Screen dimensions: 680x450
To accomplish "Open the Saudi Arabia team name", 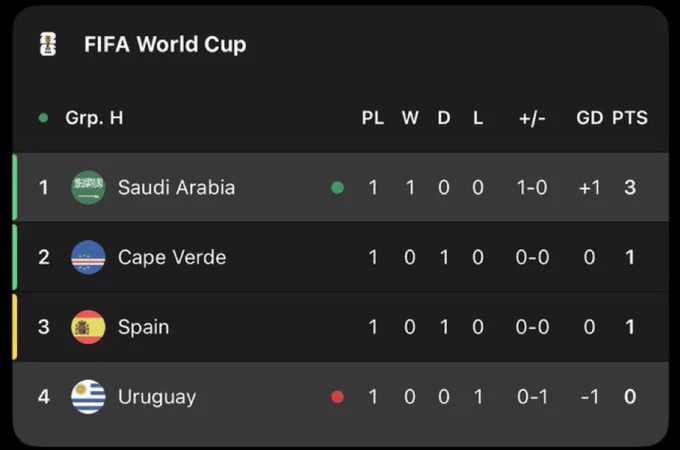I will point(177,188).
